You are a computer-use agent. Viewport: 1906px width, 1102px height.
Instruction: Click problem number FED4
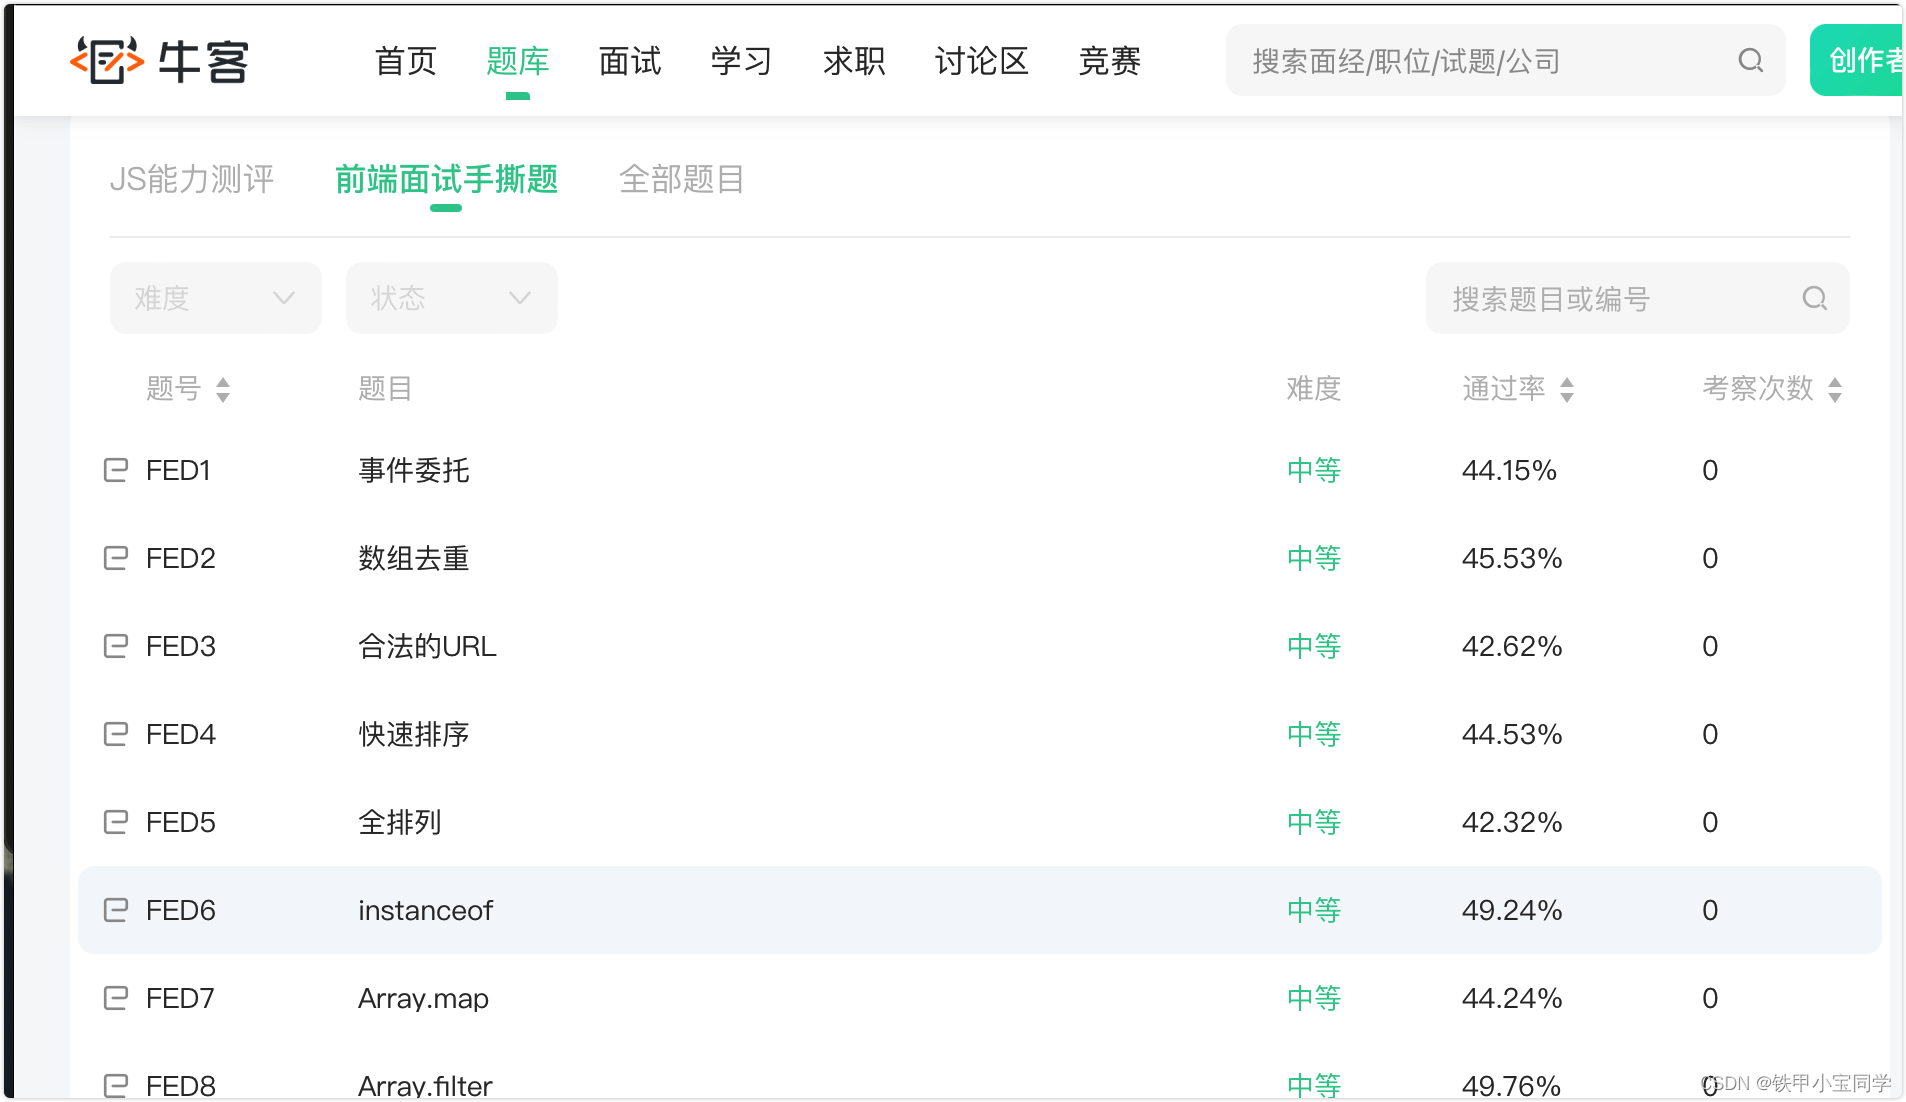(x=181, y=734)
